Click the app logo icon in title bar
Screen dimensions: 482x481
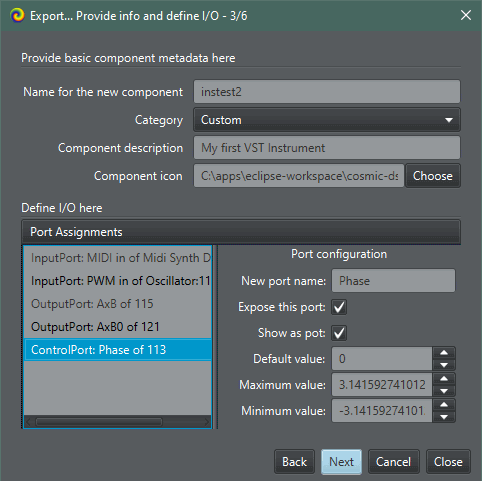tap(17, 15)
